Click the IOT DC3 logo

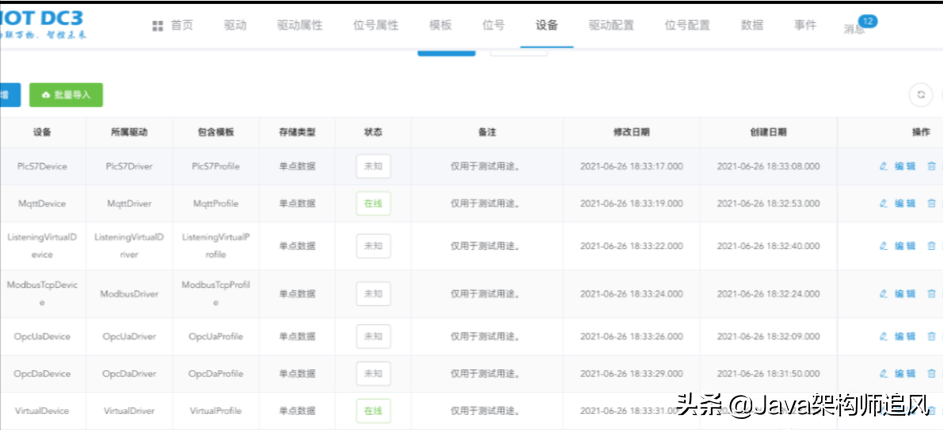[42, 24]
